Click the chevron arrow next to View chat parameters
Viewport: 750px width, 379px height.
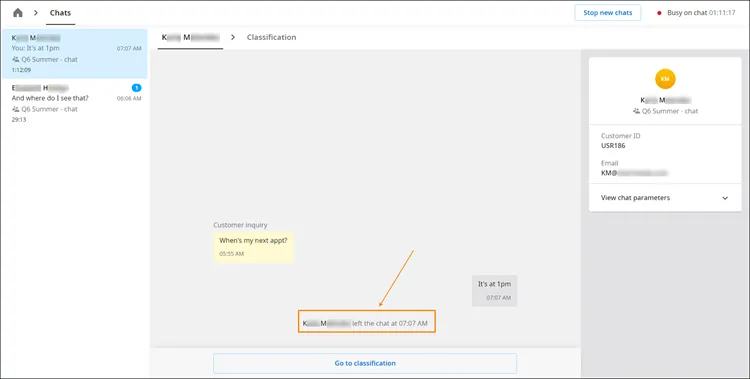(x=725, y=198)
